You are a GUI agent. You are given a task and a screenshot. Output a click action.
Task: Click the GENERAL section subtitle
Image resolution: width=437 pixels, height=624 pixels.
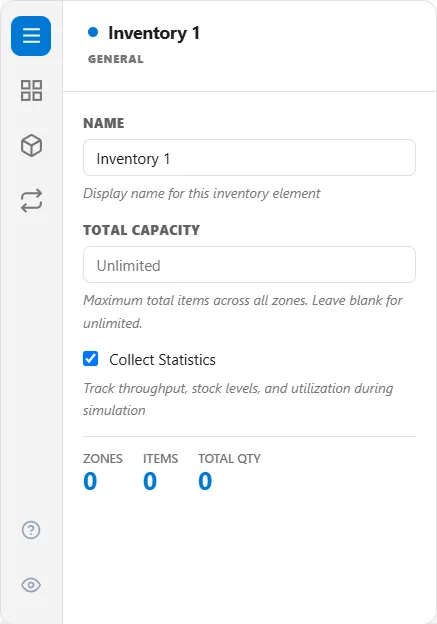pos(116,59)
